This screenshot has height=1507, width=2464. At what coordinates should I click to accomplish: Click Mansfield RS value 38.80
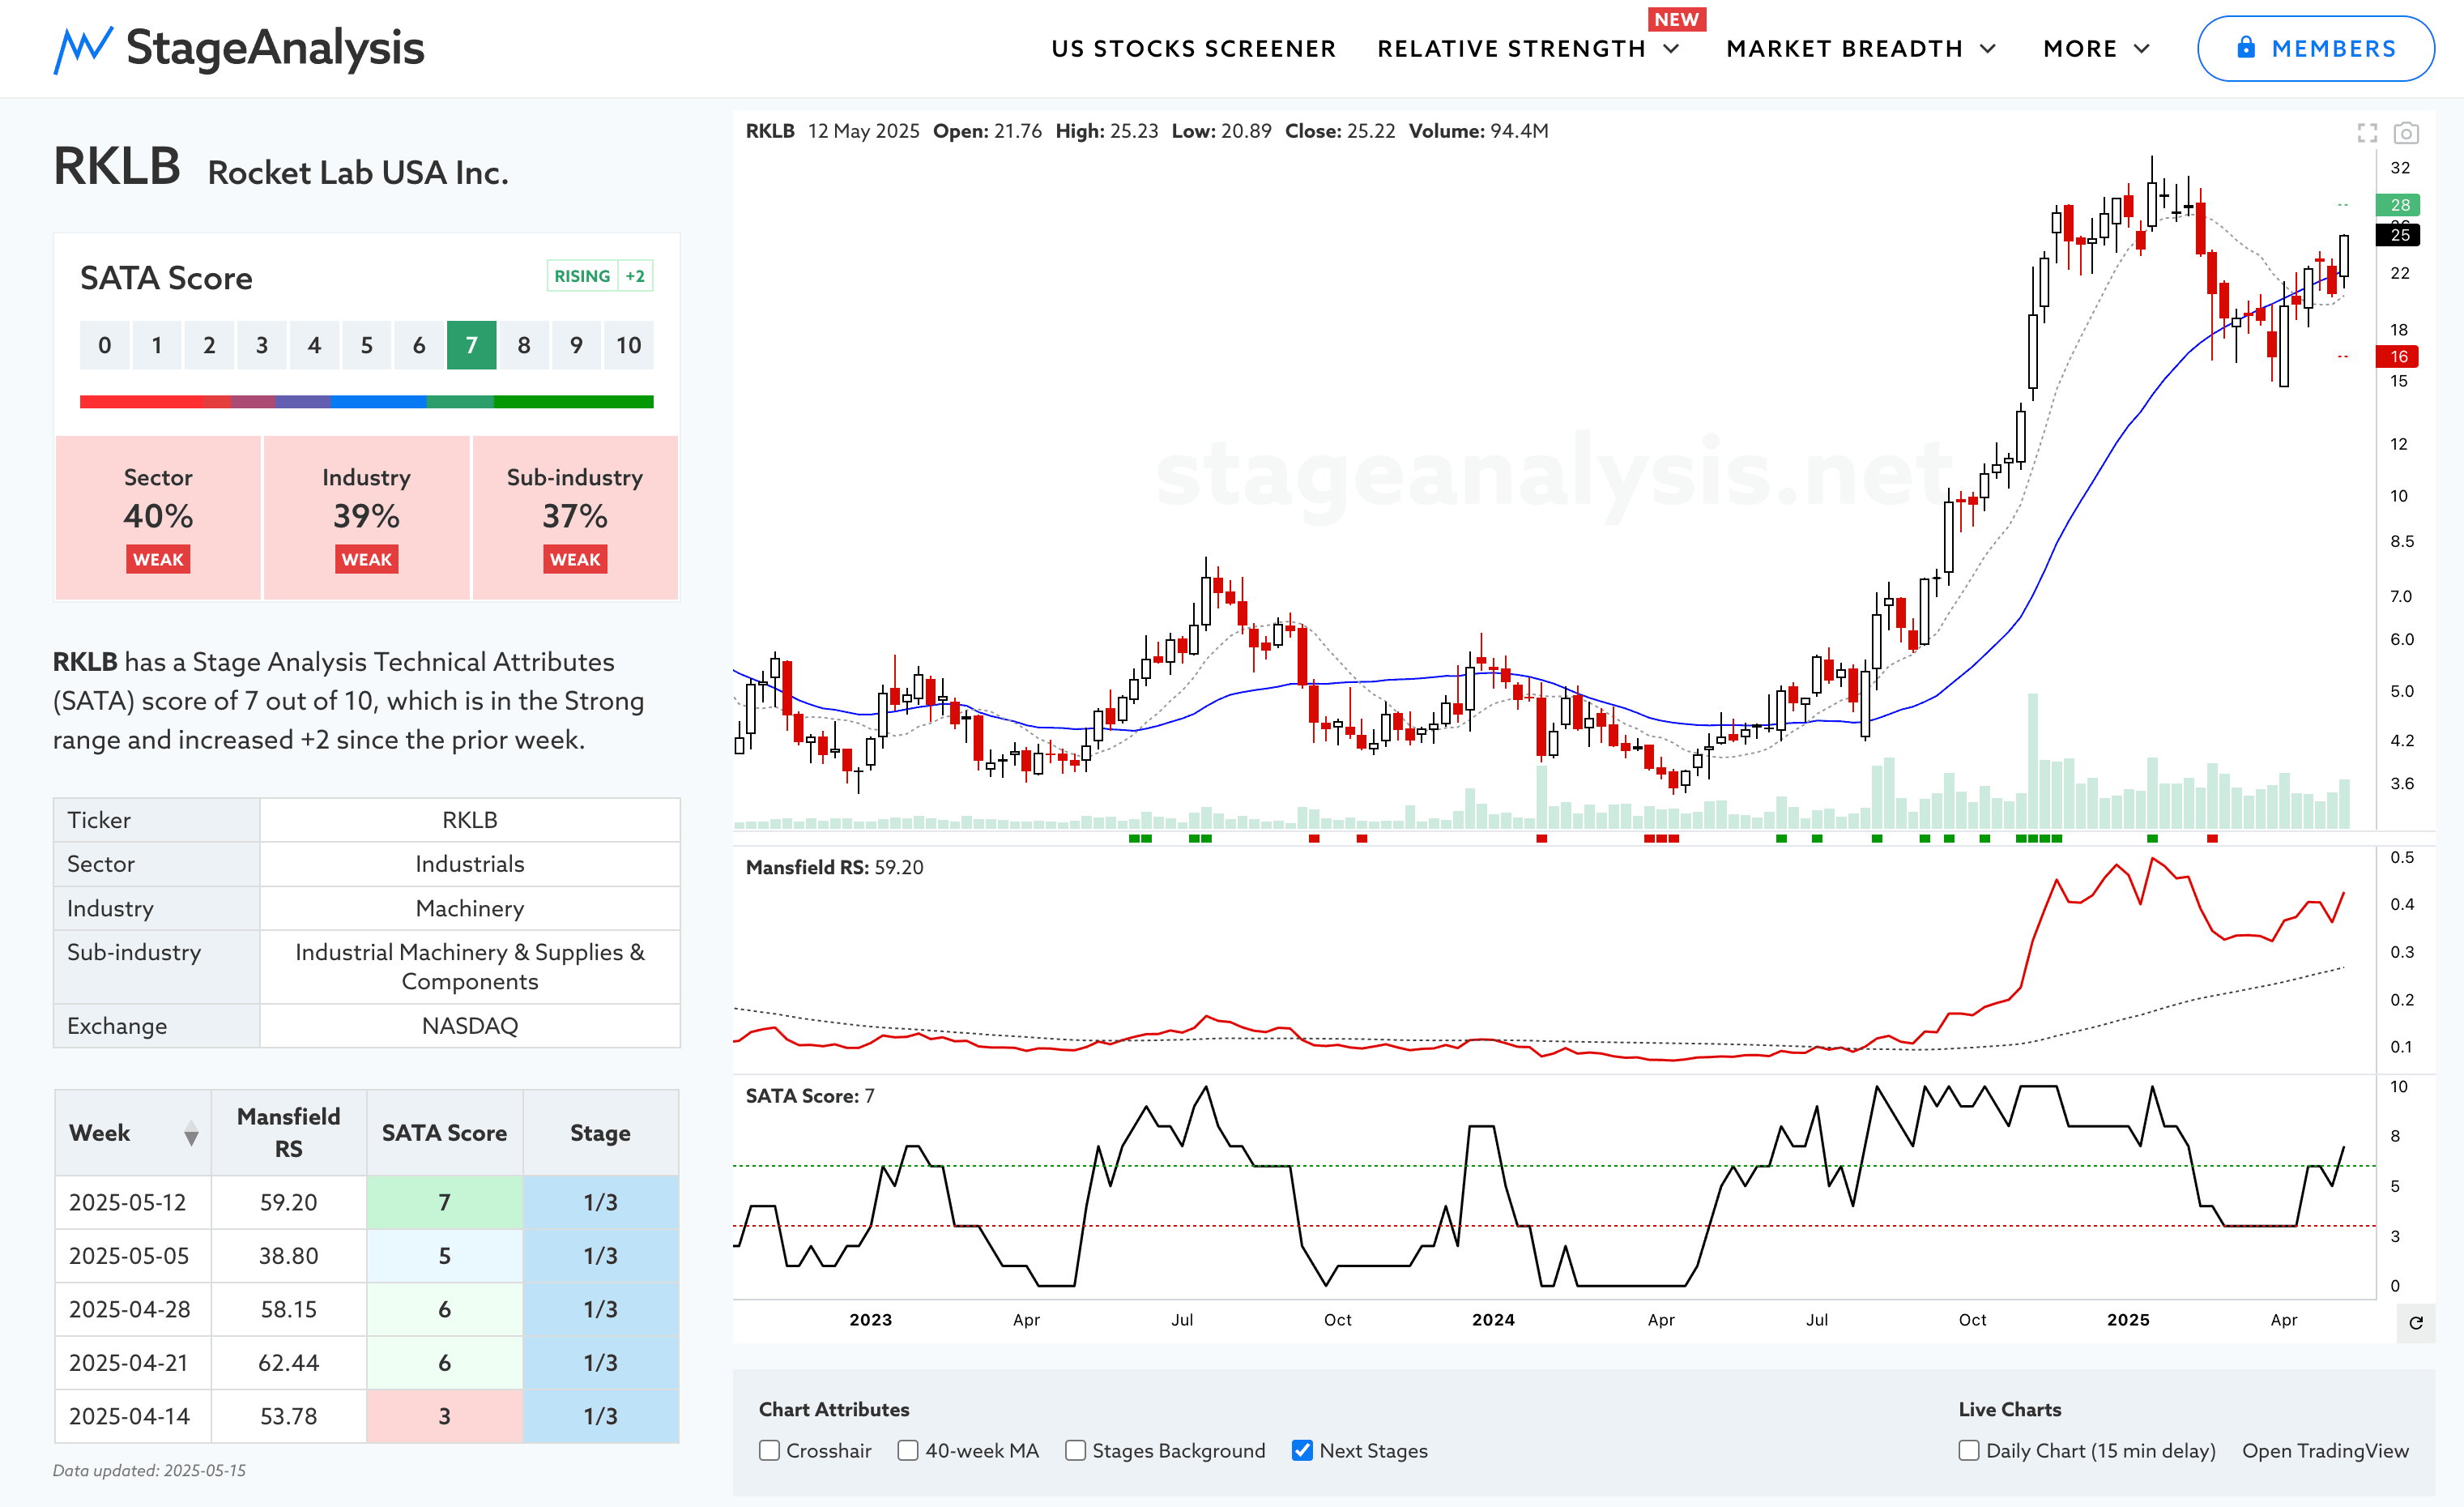tap(288, 1256)
